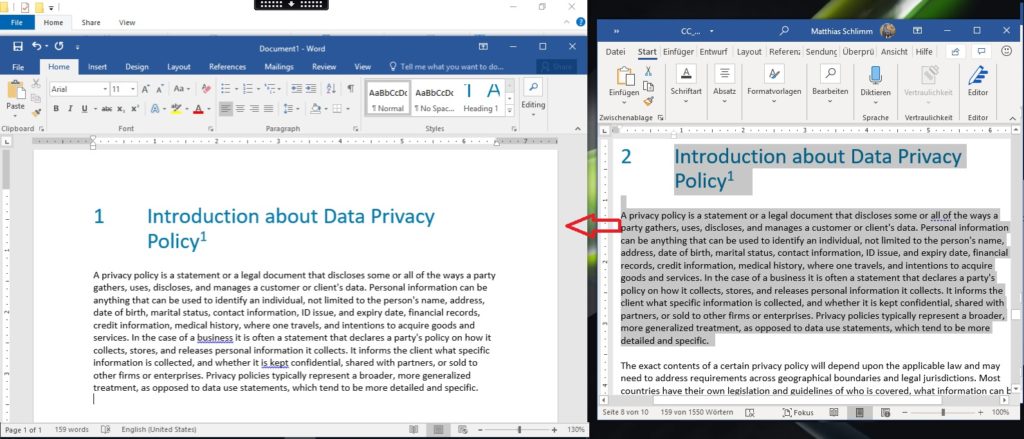Open the Insert tab in Document1
The height and width of the screenshot is (439, 1024).
pyautogui.click(x=97, y=67)
